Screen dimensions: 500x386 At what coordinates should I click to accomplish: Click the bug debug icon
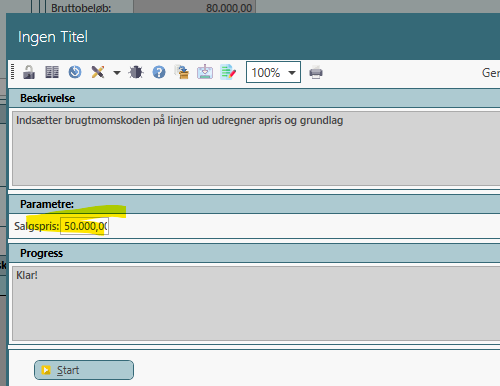136,72
